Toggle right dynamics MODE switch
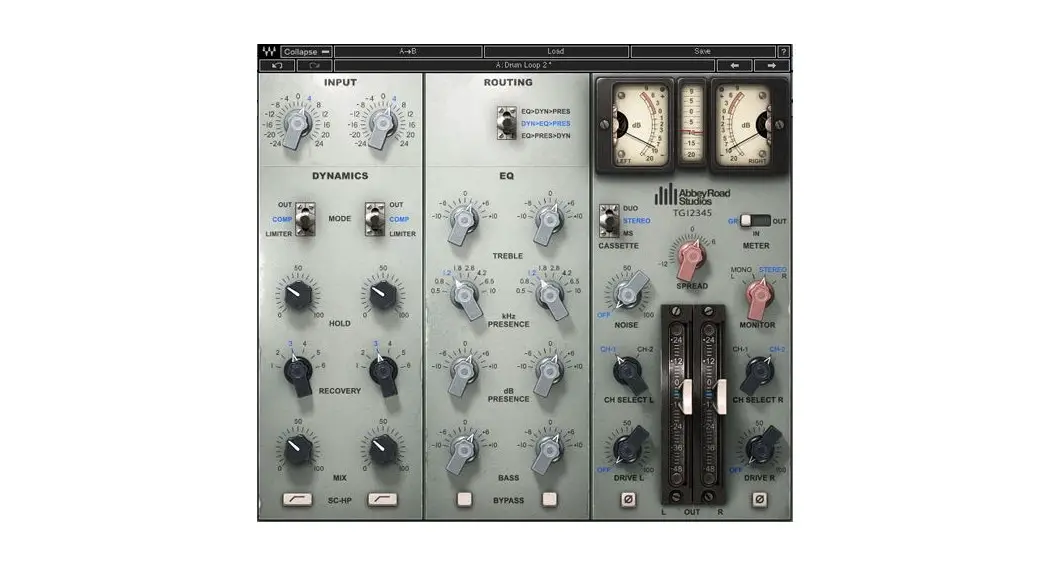 pyautogui.click(x=375, y=219)
